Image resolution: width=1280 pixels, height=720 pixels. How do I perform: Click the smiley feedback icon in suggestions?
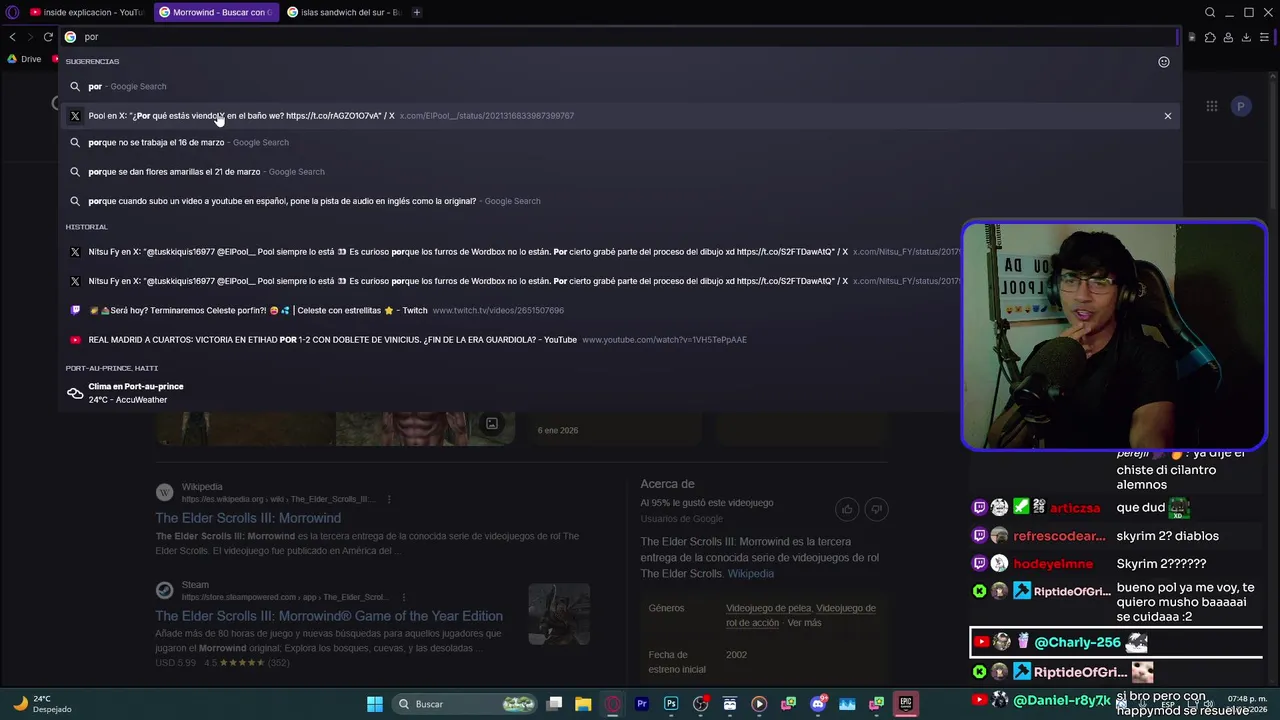click(x=1164, y=62)
